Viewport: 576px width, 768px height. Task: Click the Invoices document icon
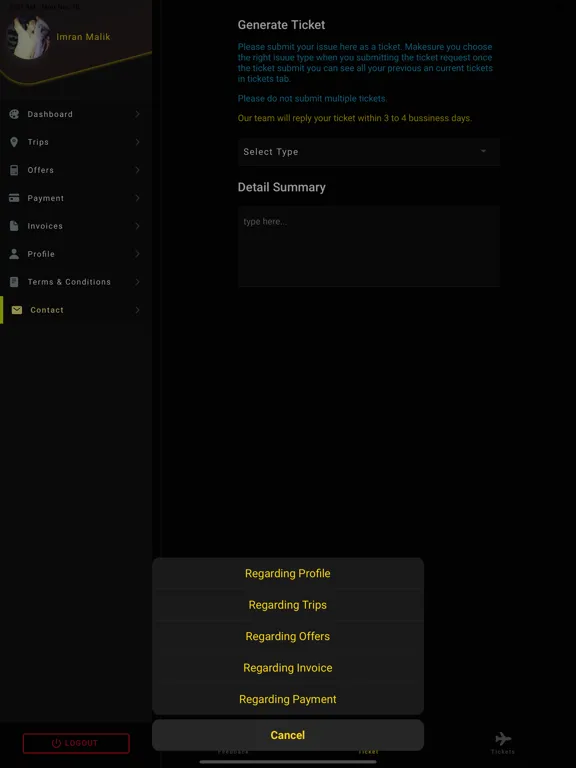point(14,226)
